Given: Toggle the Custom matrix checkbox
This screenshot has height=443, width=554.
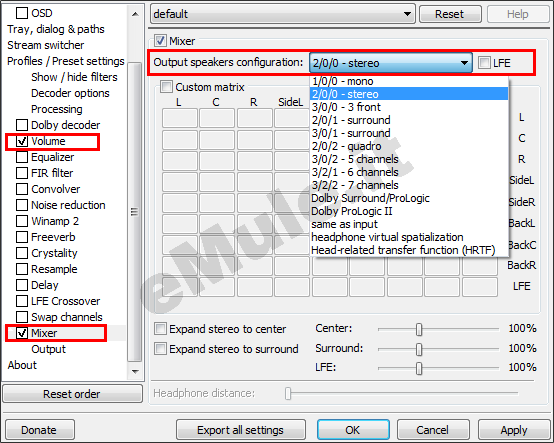Looking at the screenshot, I should point(166,87).
